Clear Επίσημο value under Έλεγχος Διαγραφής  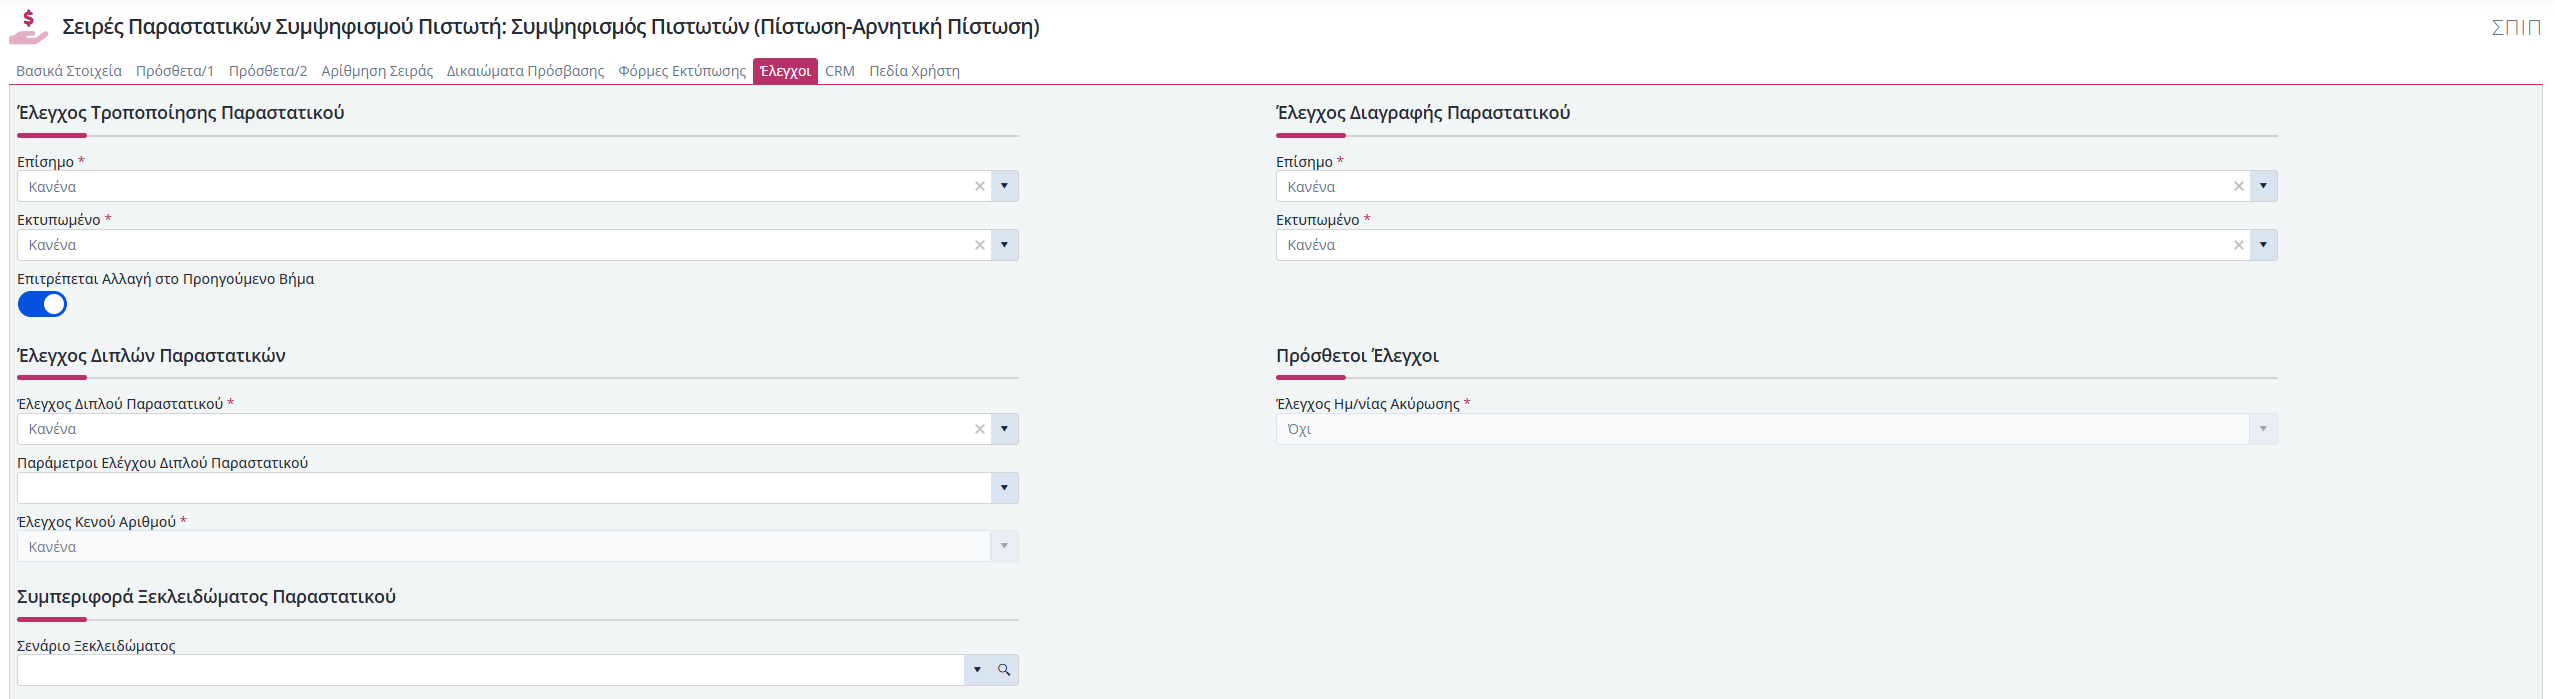tap(2239, 186)
